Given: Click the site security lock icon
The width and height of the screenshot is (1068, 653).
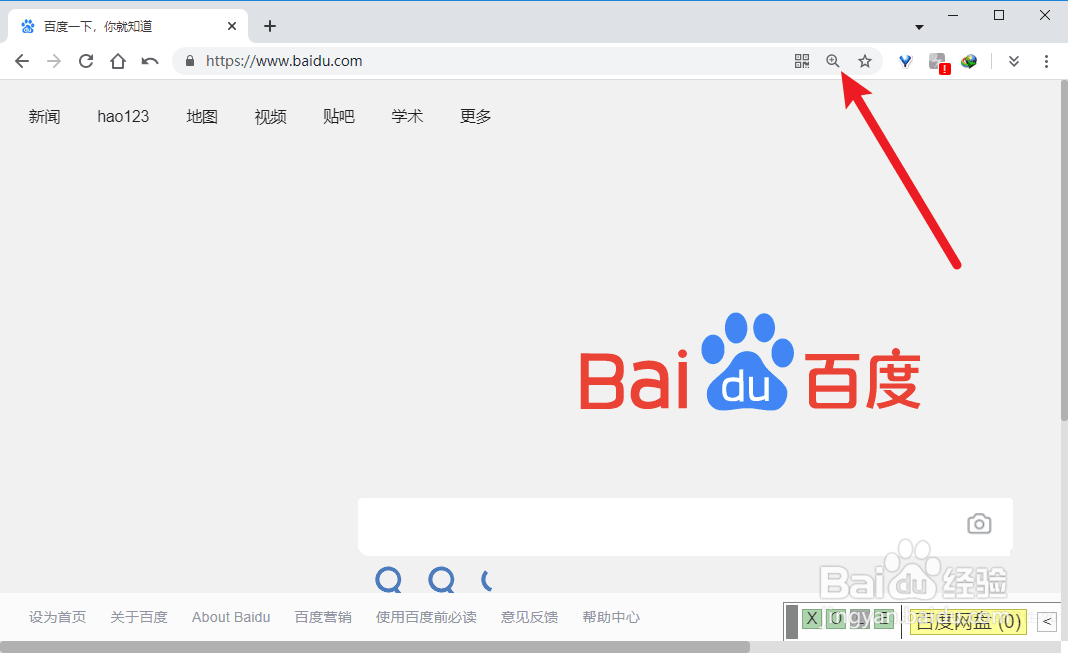Looking at the screenshot, I should [188, 61].
